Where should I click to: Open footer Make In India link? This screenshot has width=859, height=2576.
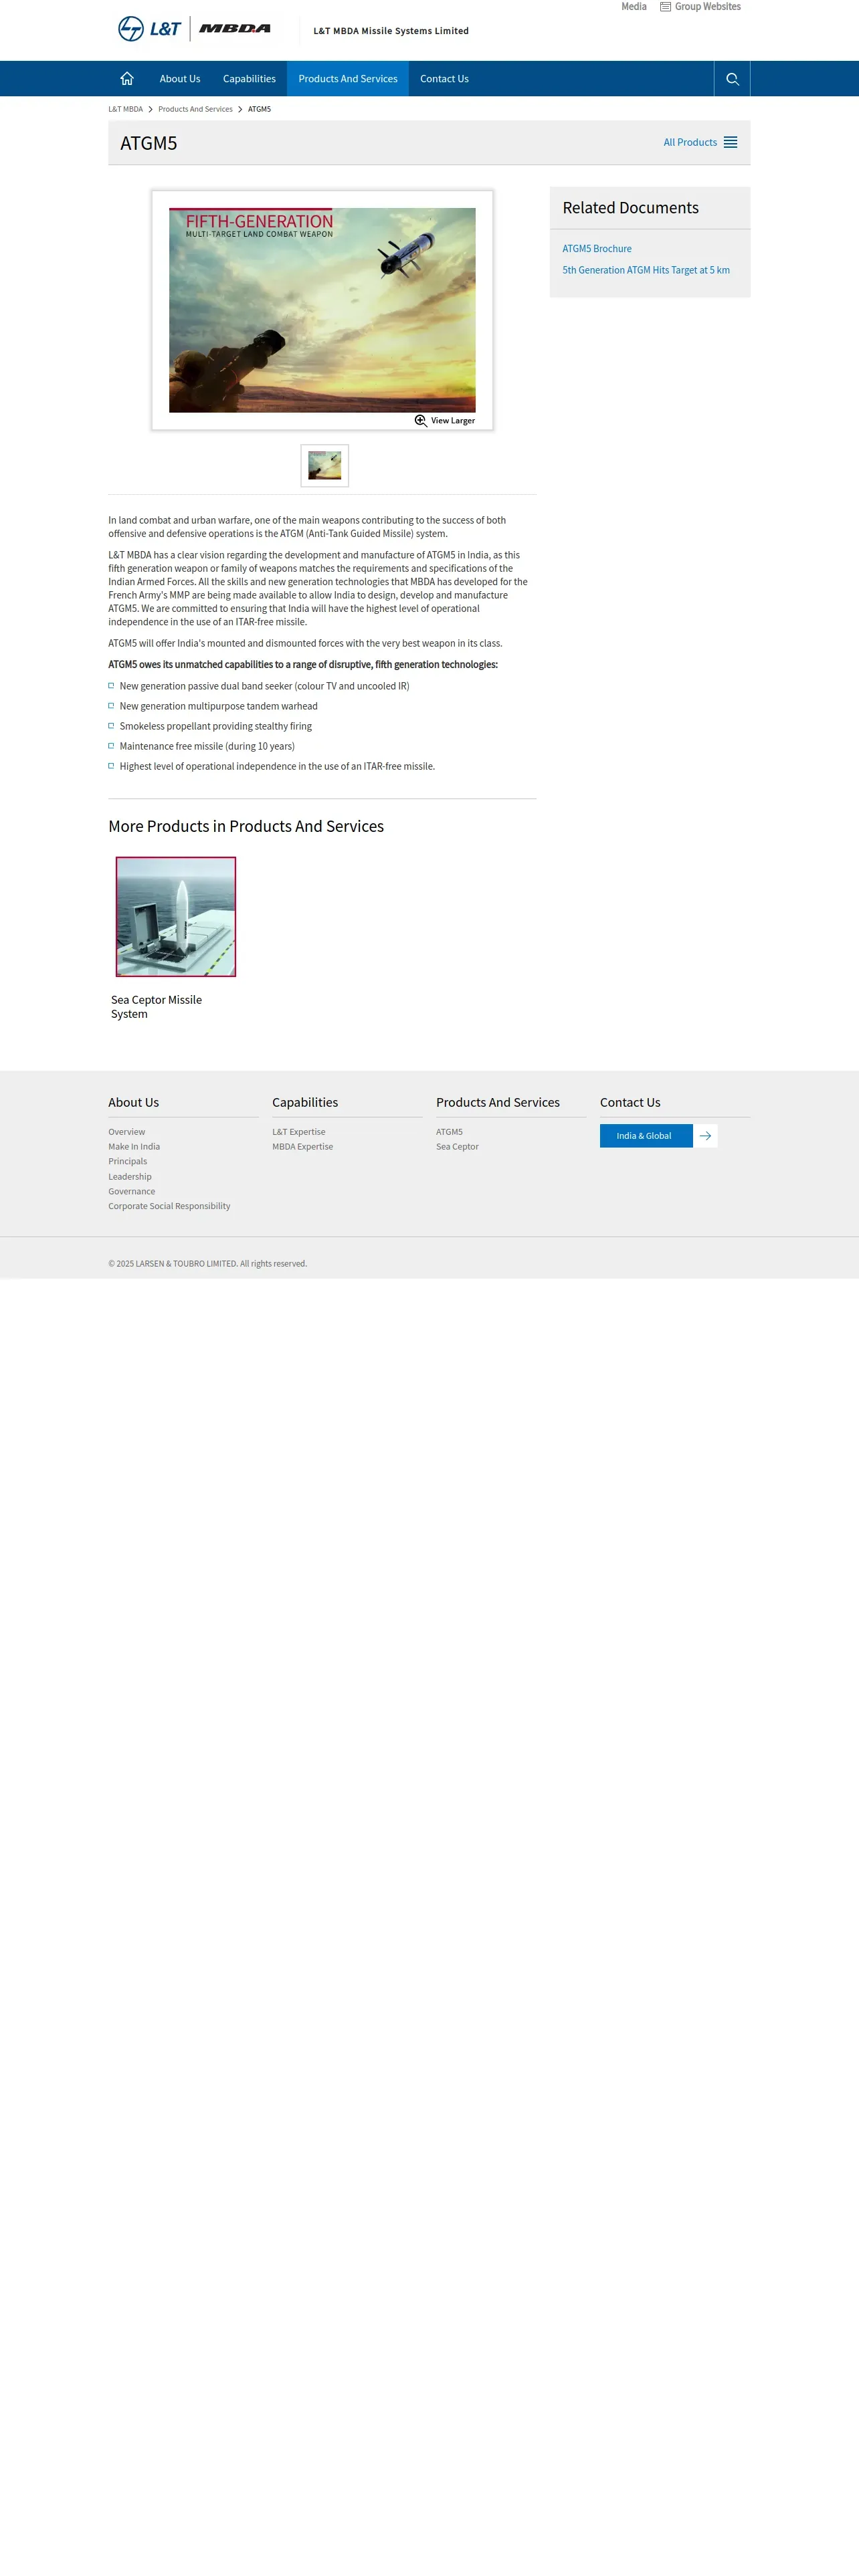134,1147
